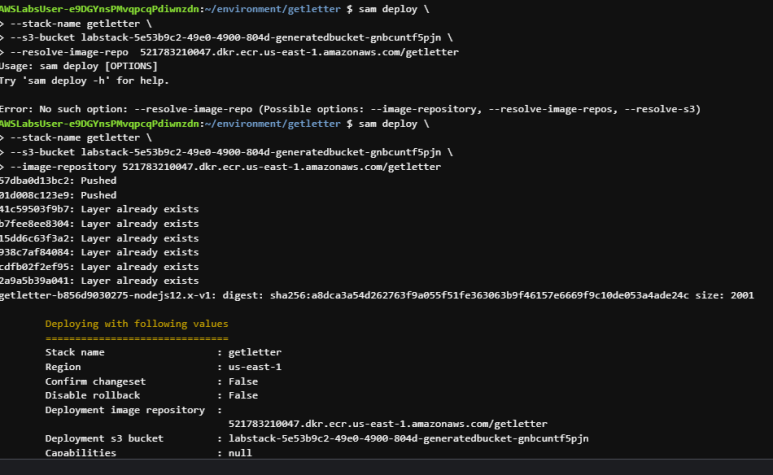This screenshot has width=773, height=475.
Task: Click '01d008c123e9: Pushed' line
Action: [58, 196]
